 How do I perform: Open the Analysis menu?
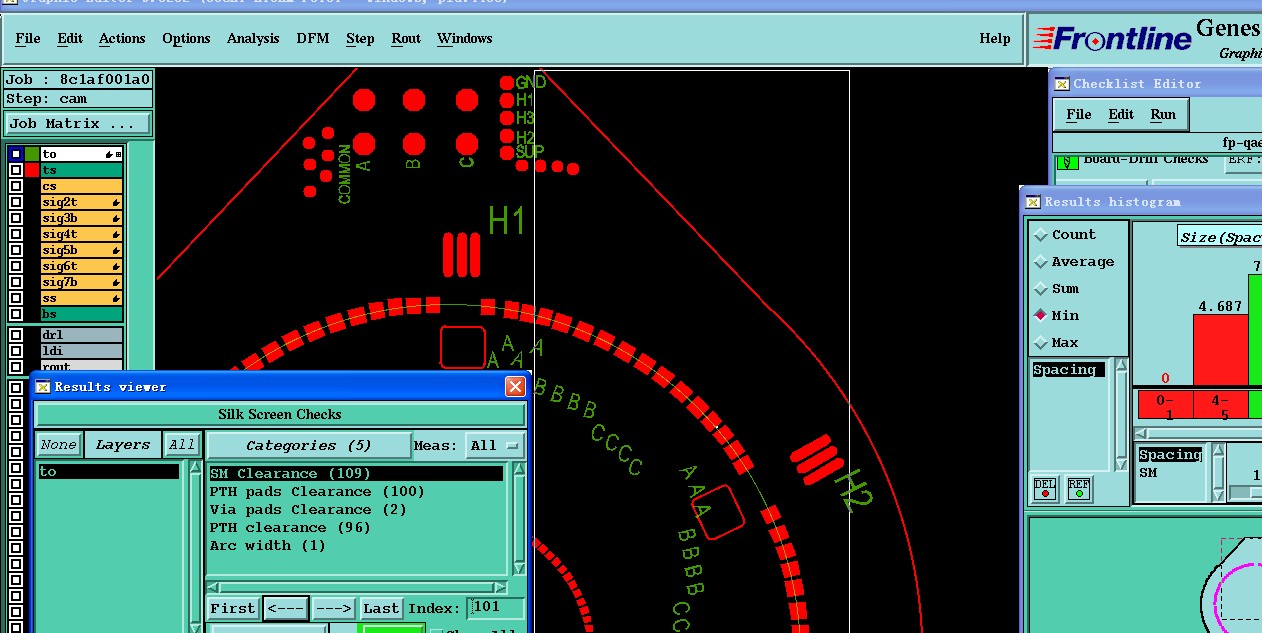point(253,38)
